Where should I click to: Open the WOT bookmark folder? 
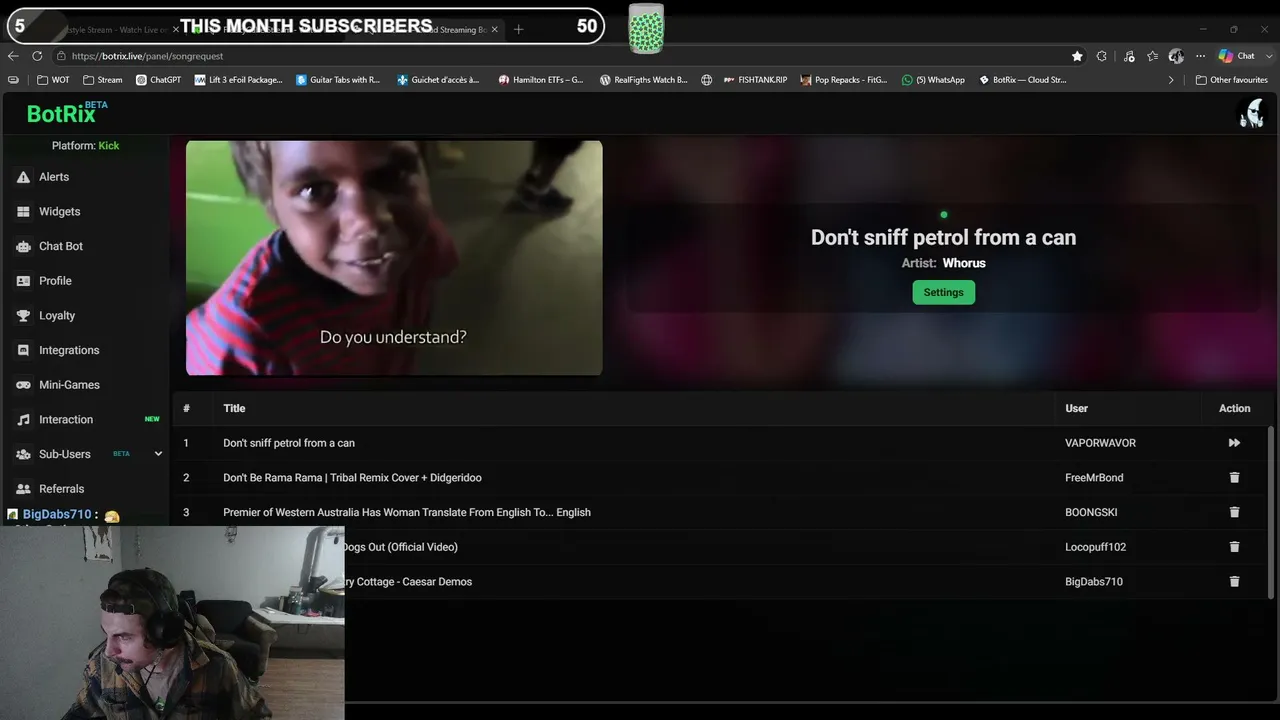[53, 80]
